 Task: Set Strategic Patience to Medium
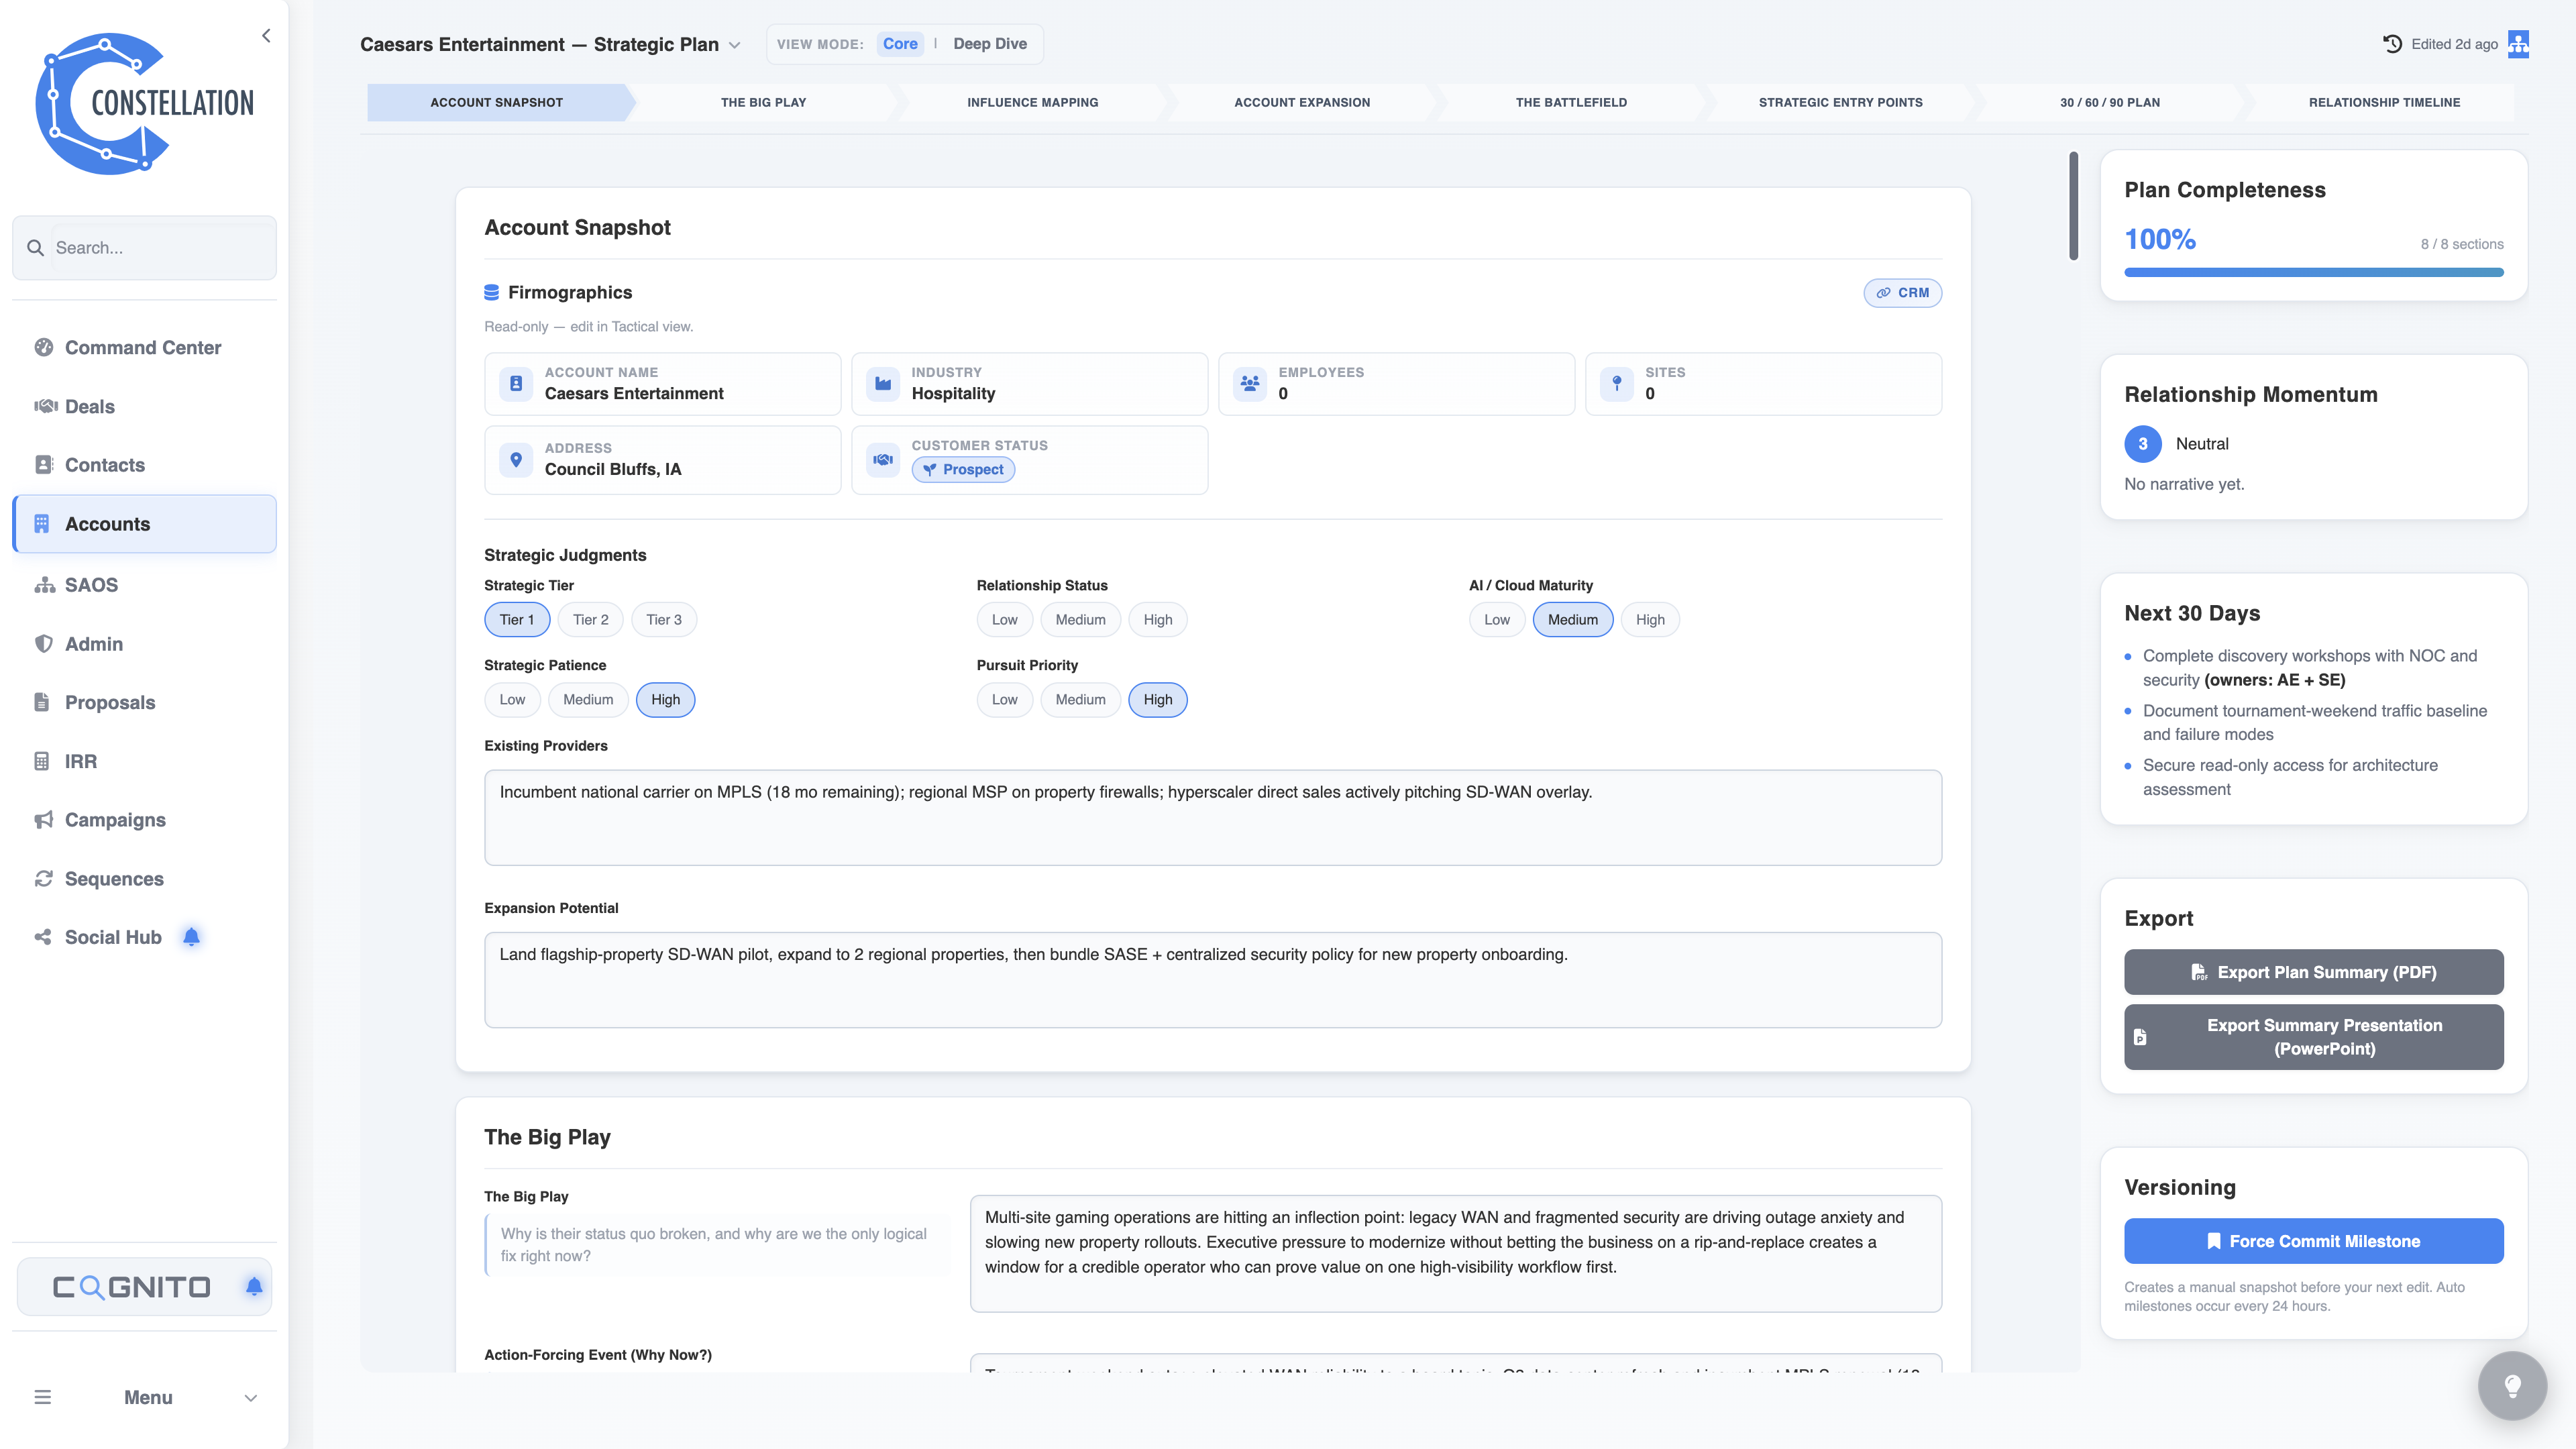588,700
